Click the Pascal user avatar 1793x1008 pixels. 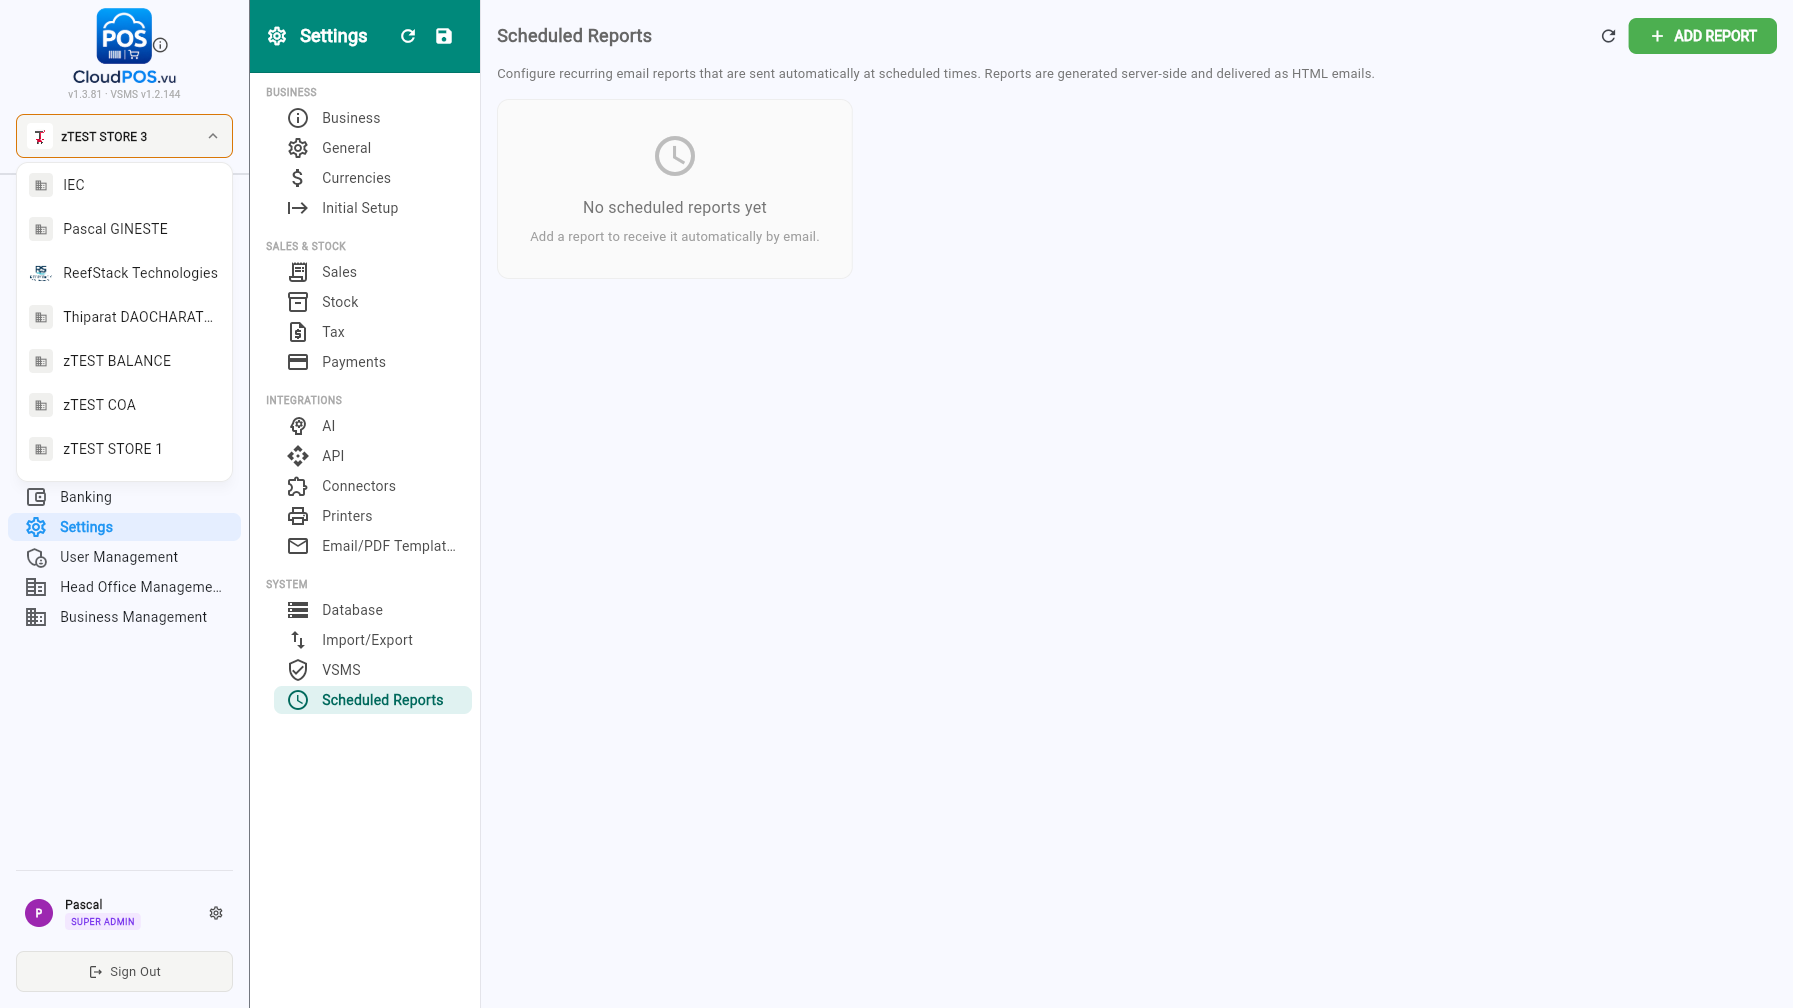click(x=39, y=913)
